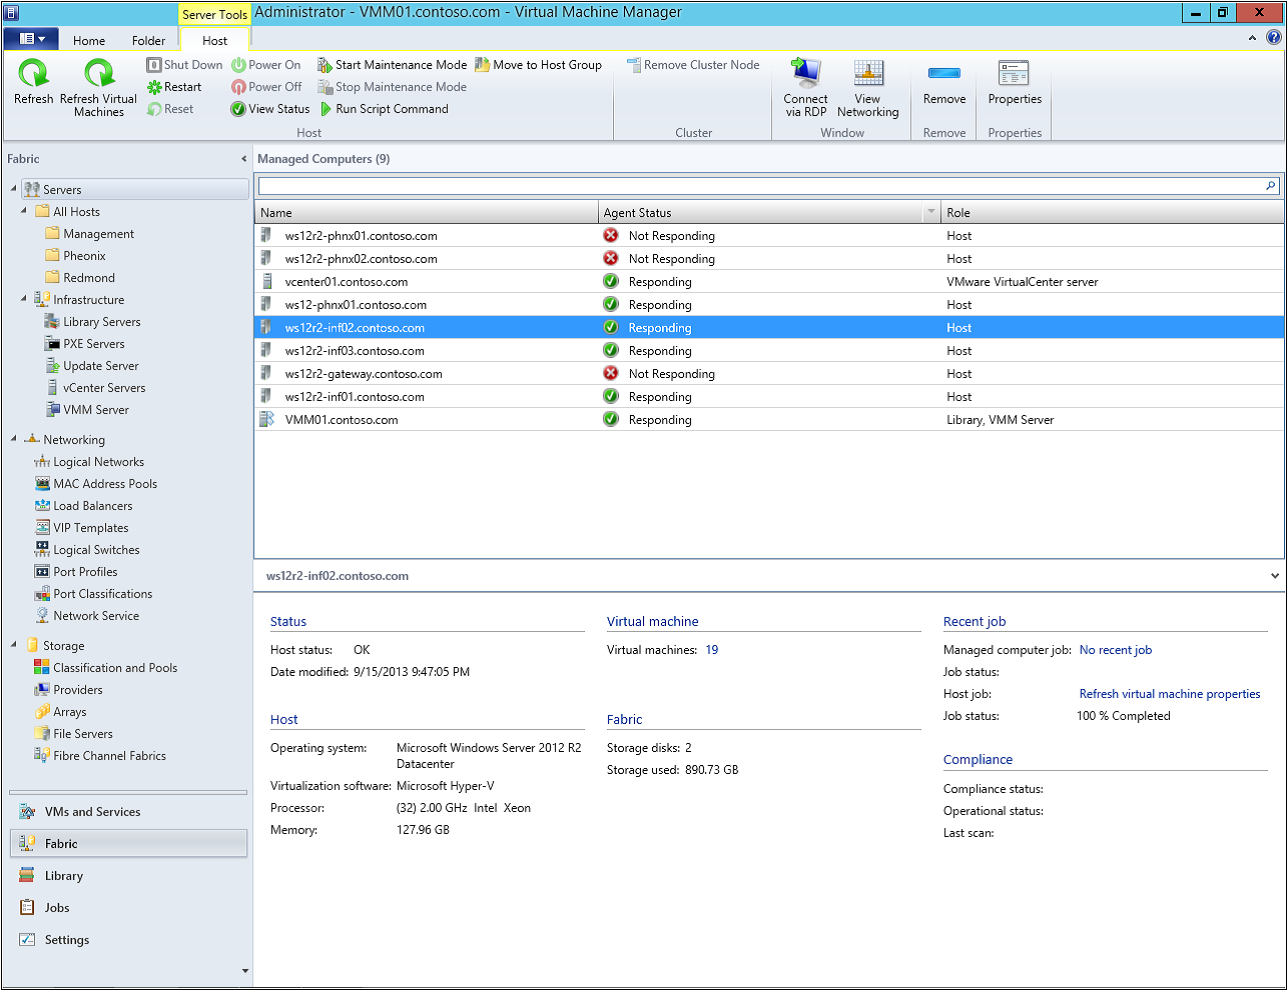Click the Reset host button
The image size is (1288, 990).
pos(170,109)
